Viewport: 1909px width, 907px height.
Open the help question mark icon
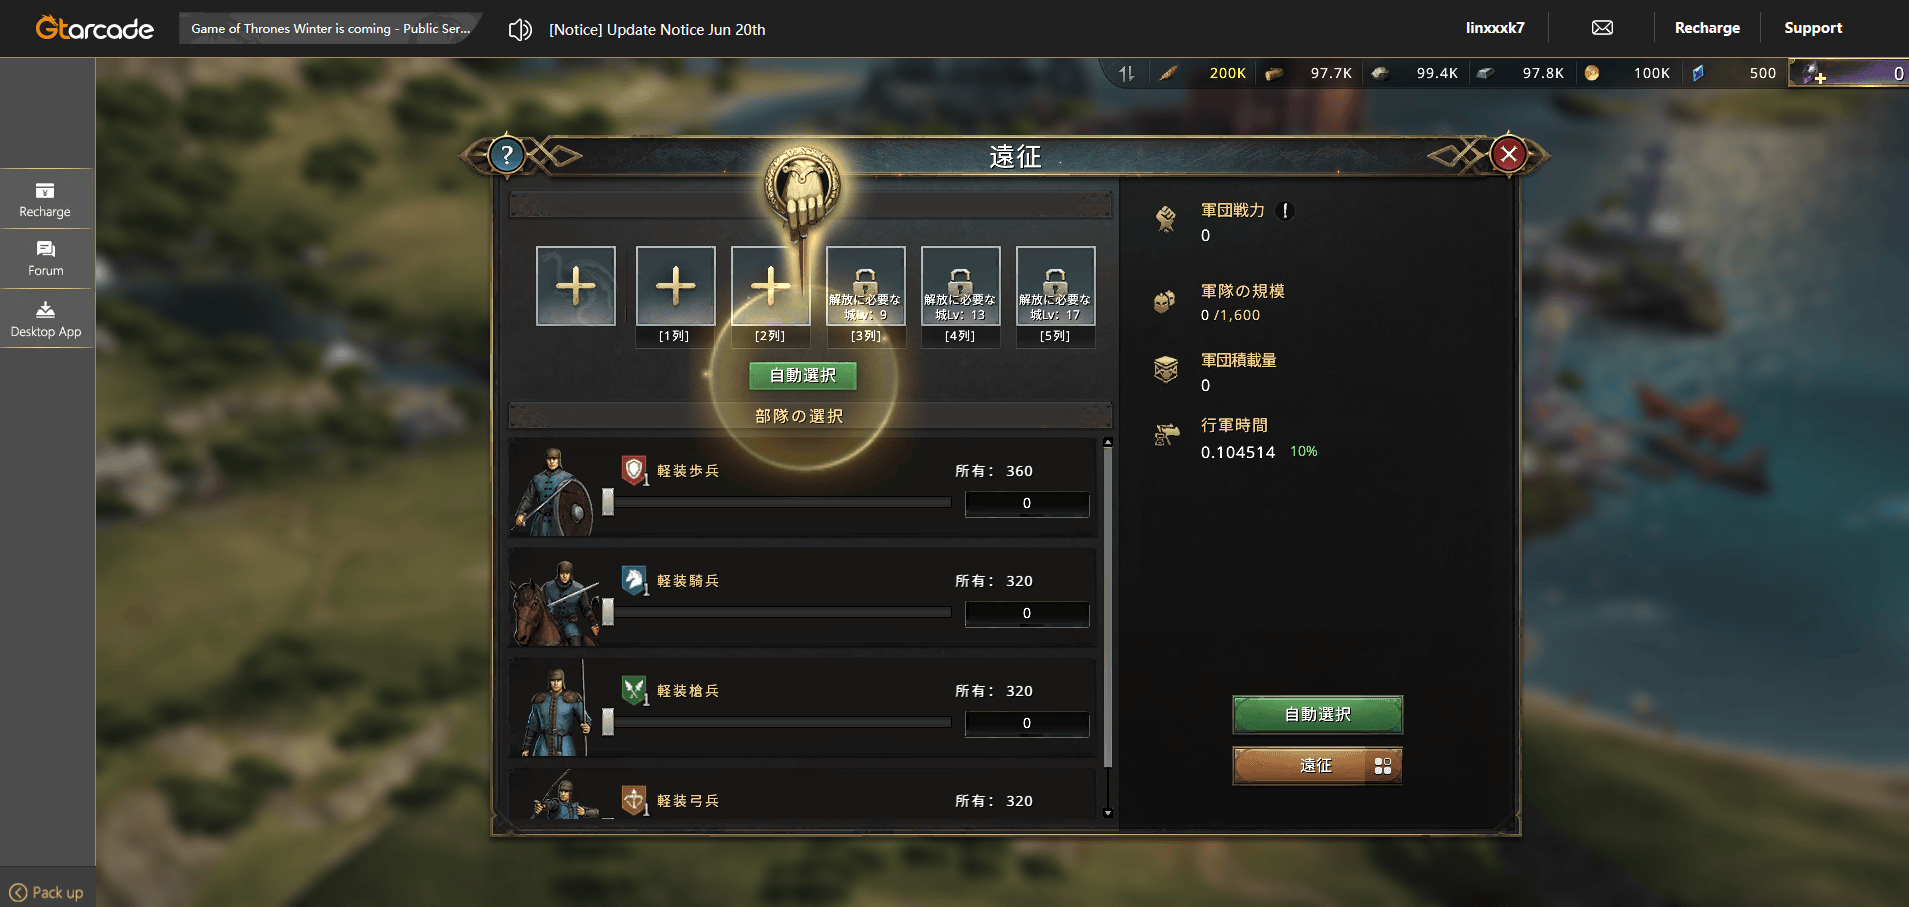507,155
